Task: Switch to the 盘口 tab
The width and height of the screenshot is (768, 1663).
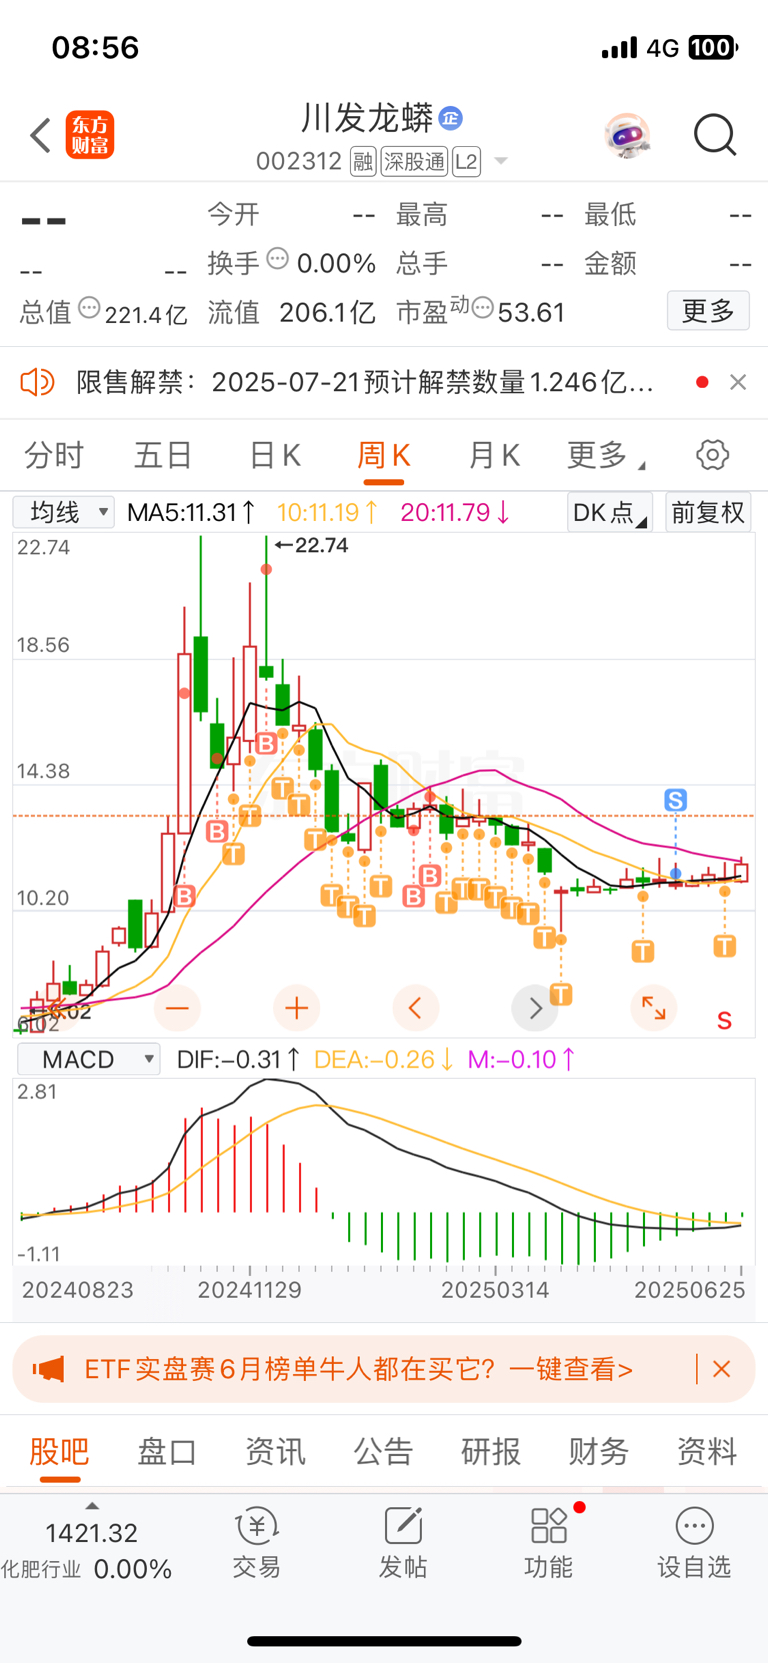Action: [167, 1451]
